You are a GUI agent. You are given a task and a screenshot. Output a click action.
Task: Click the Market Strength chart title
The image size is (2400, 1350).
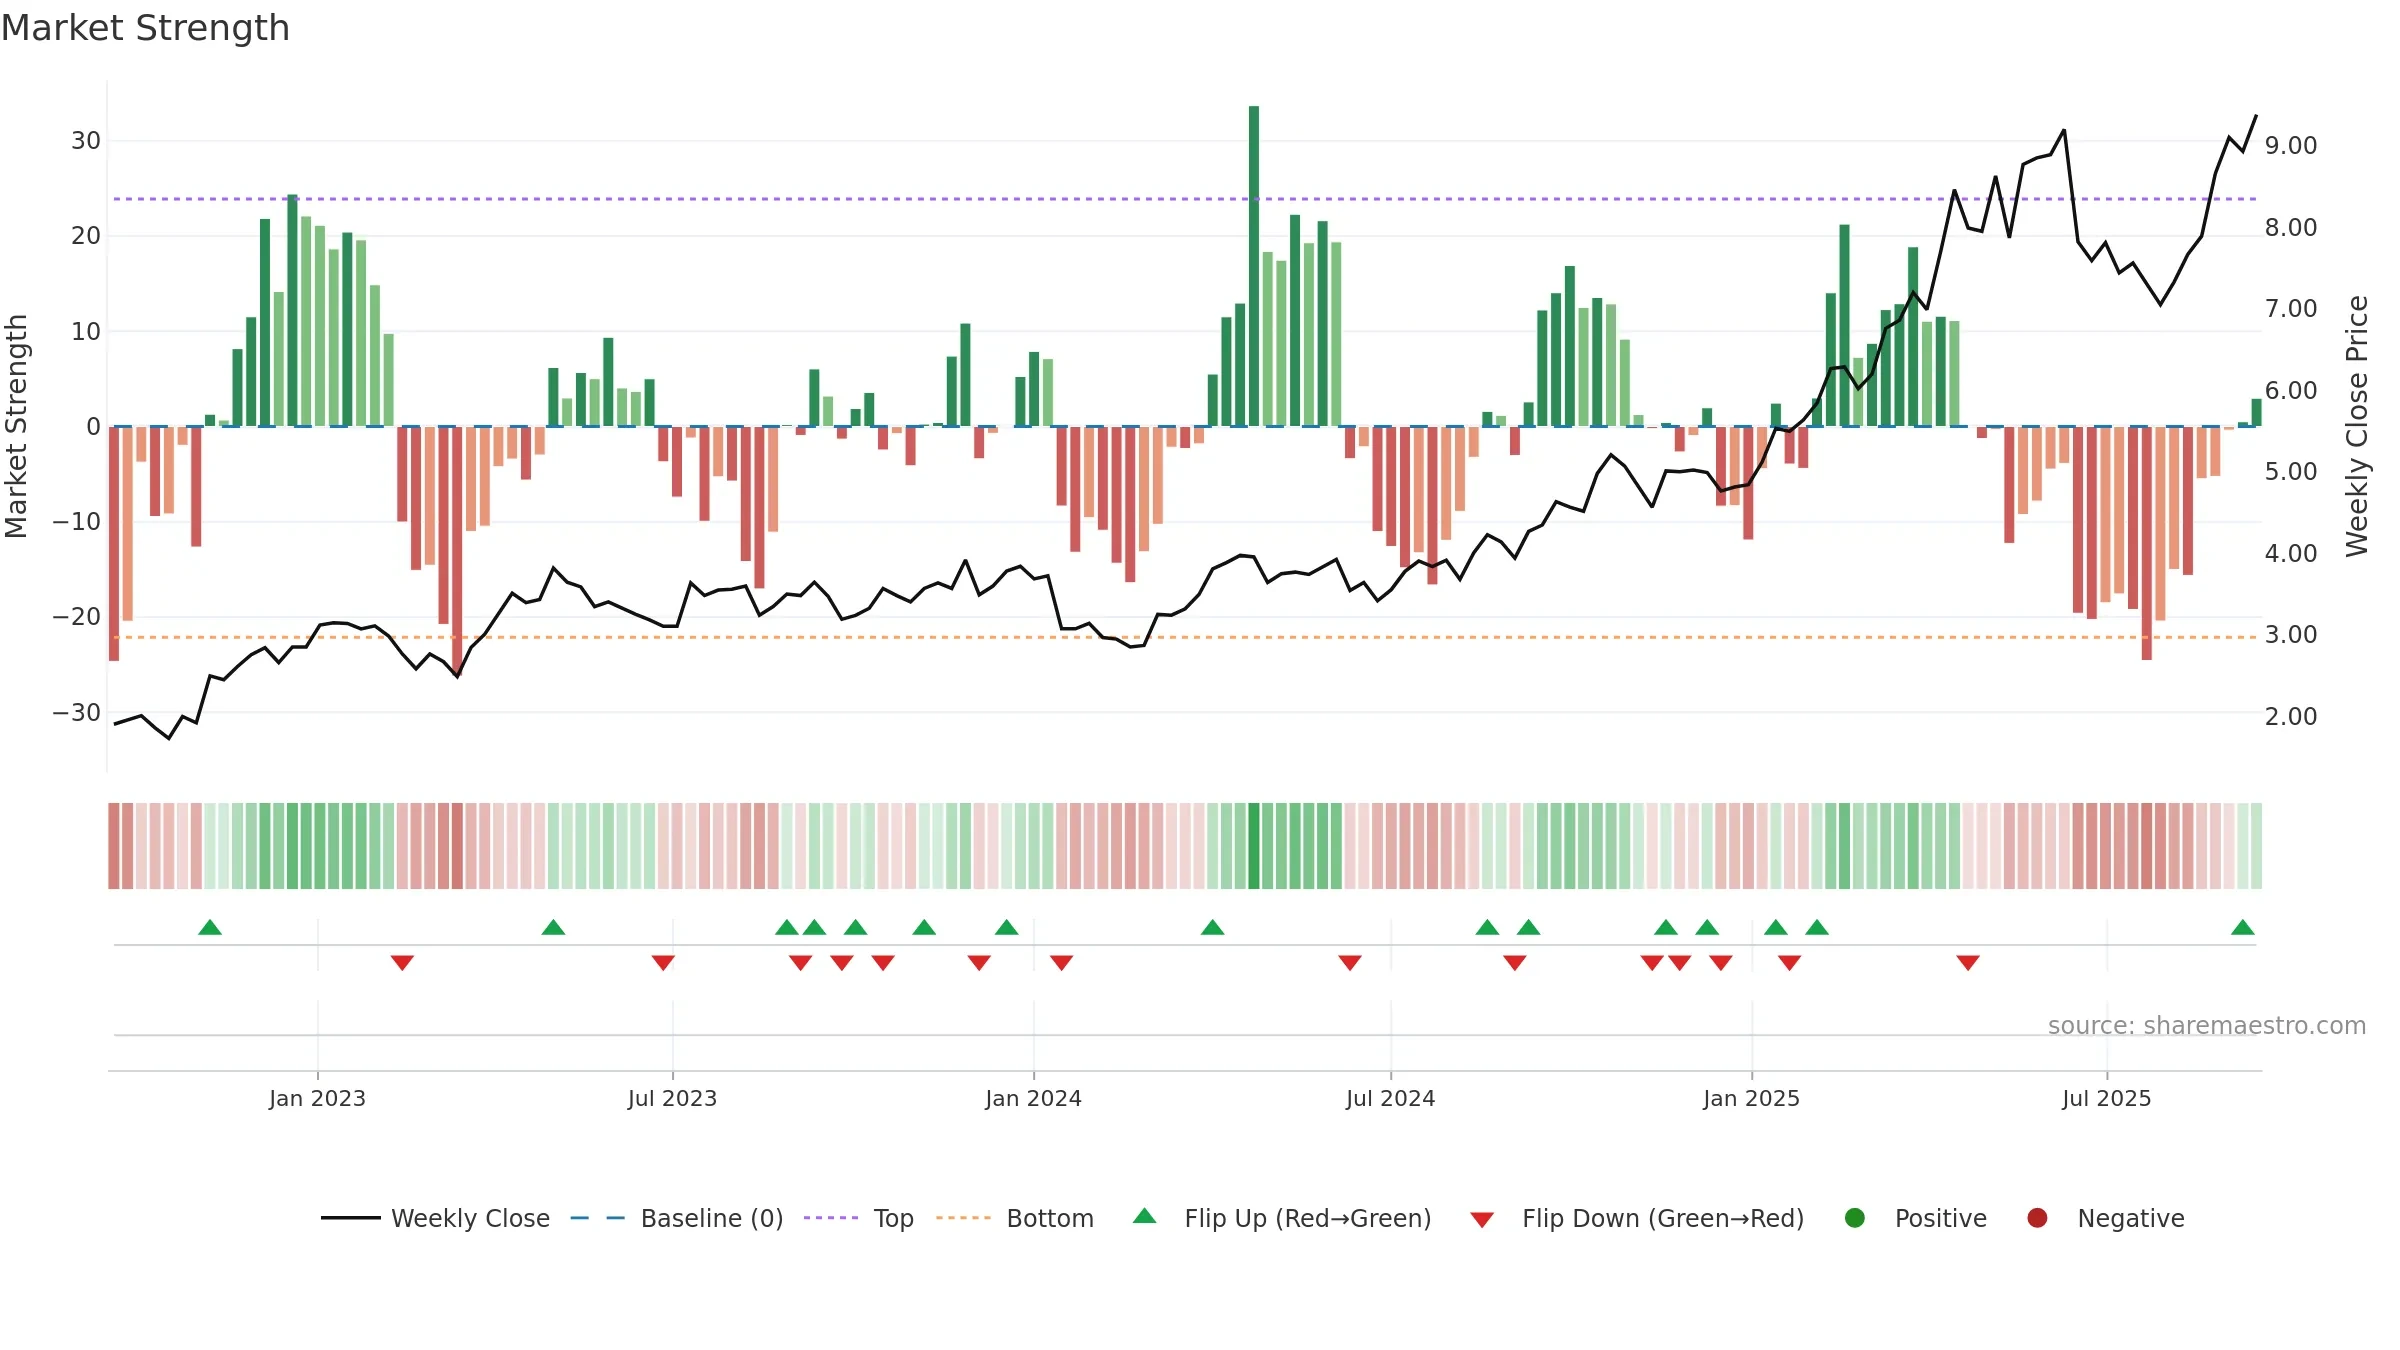click(x=145, y=28)
